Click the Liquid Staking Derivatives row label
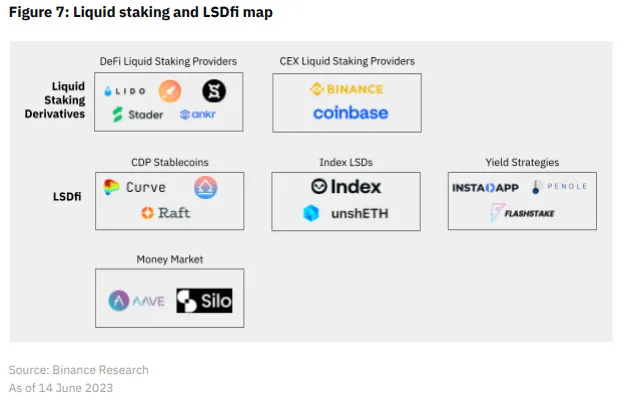The image size is (628, 400). [56, 100]
